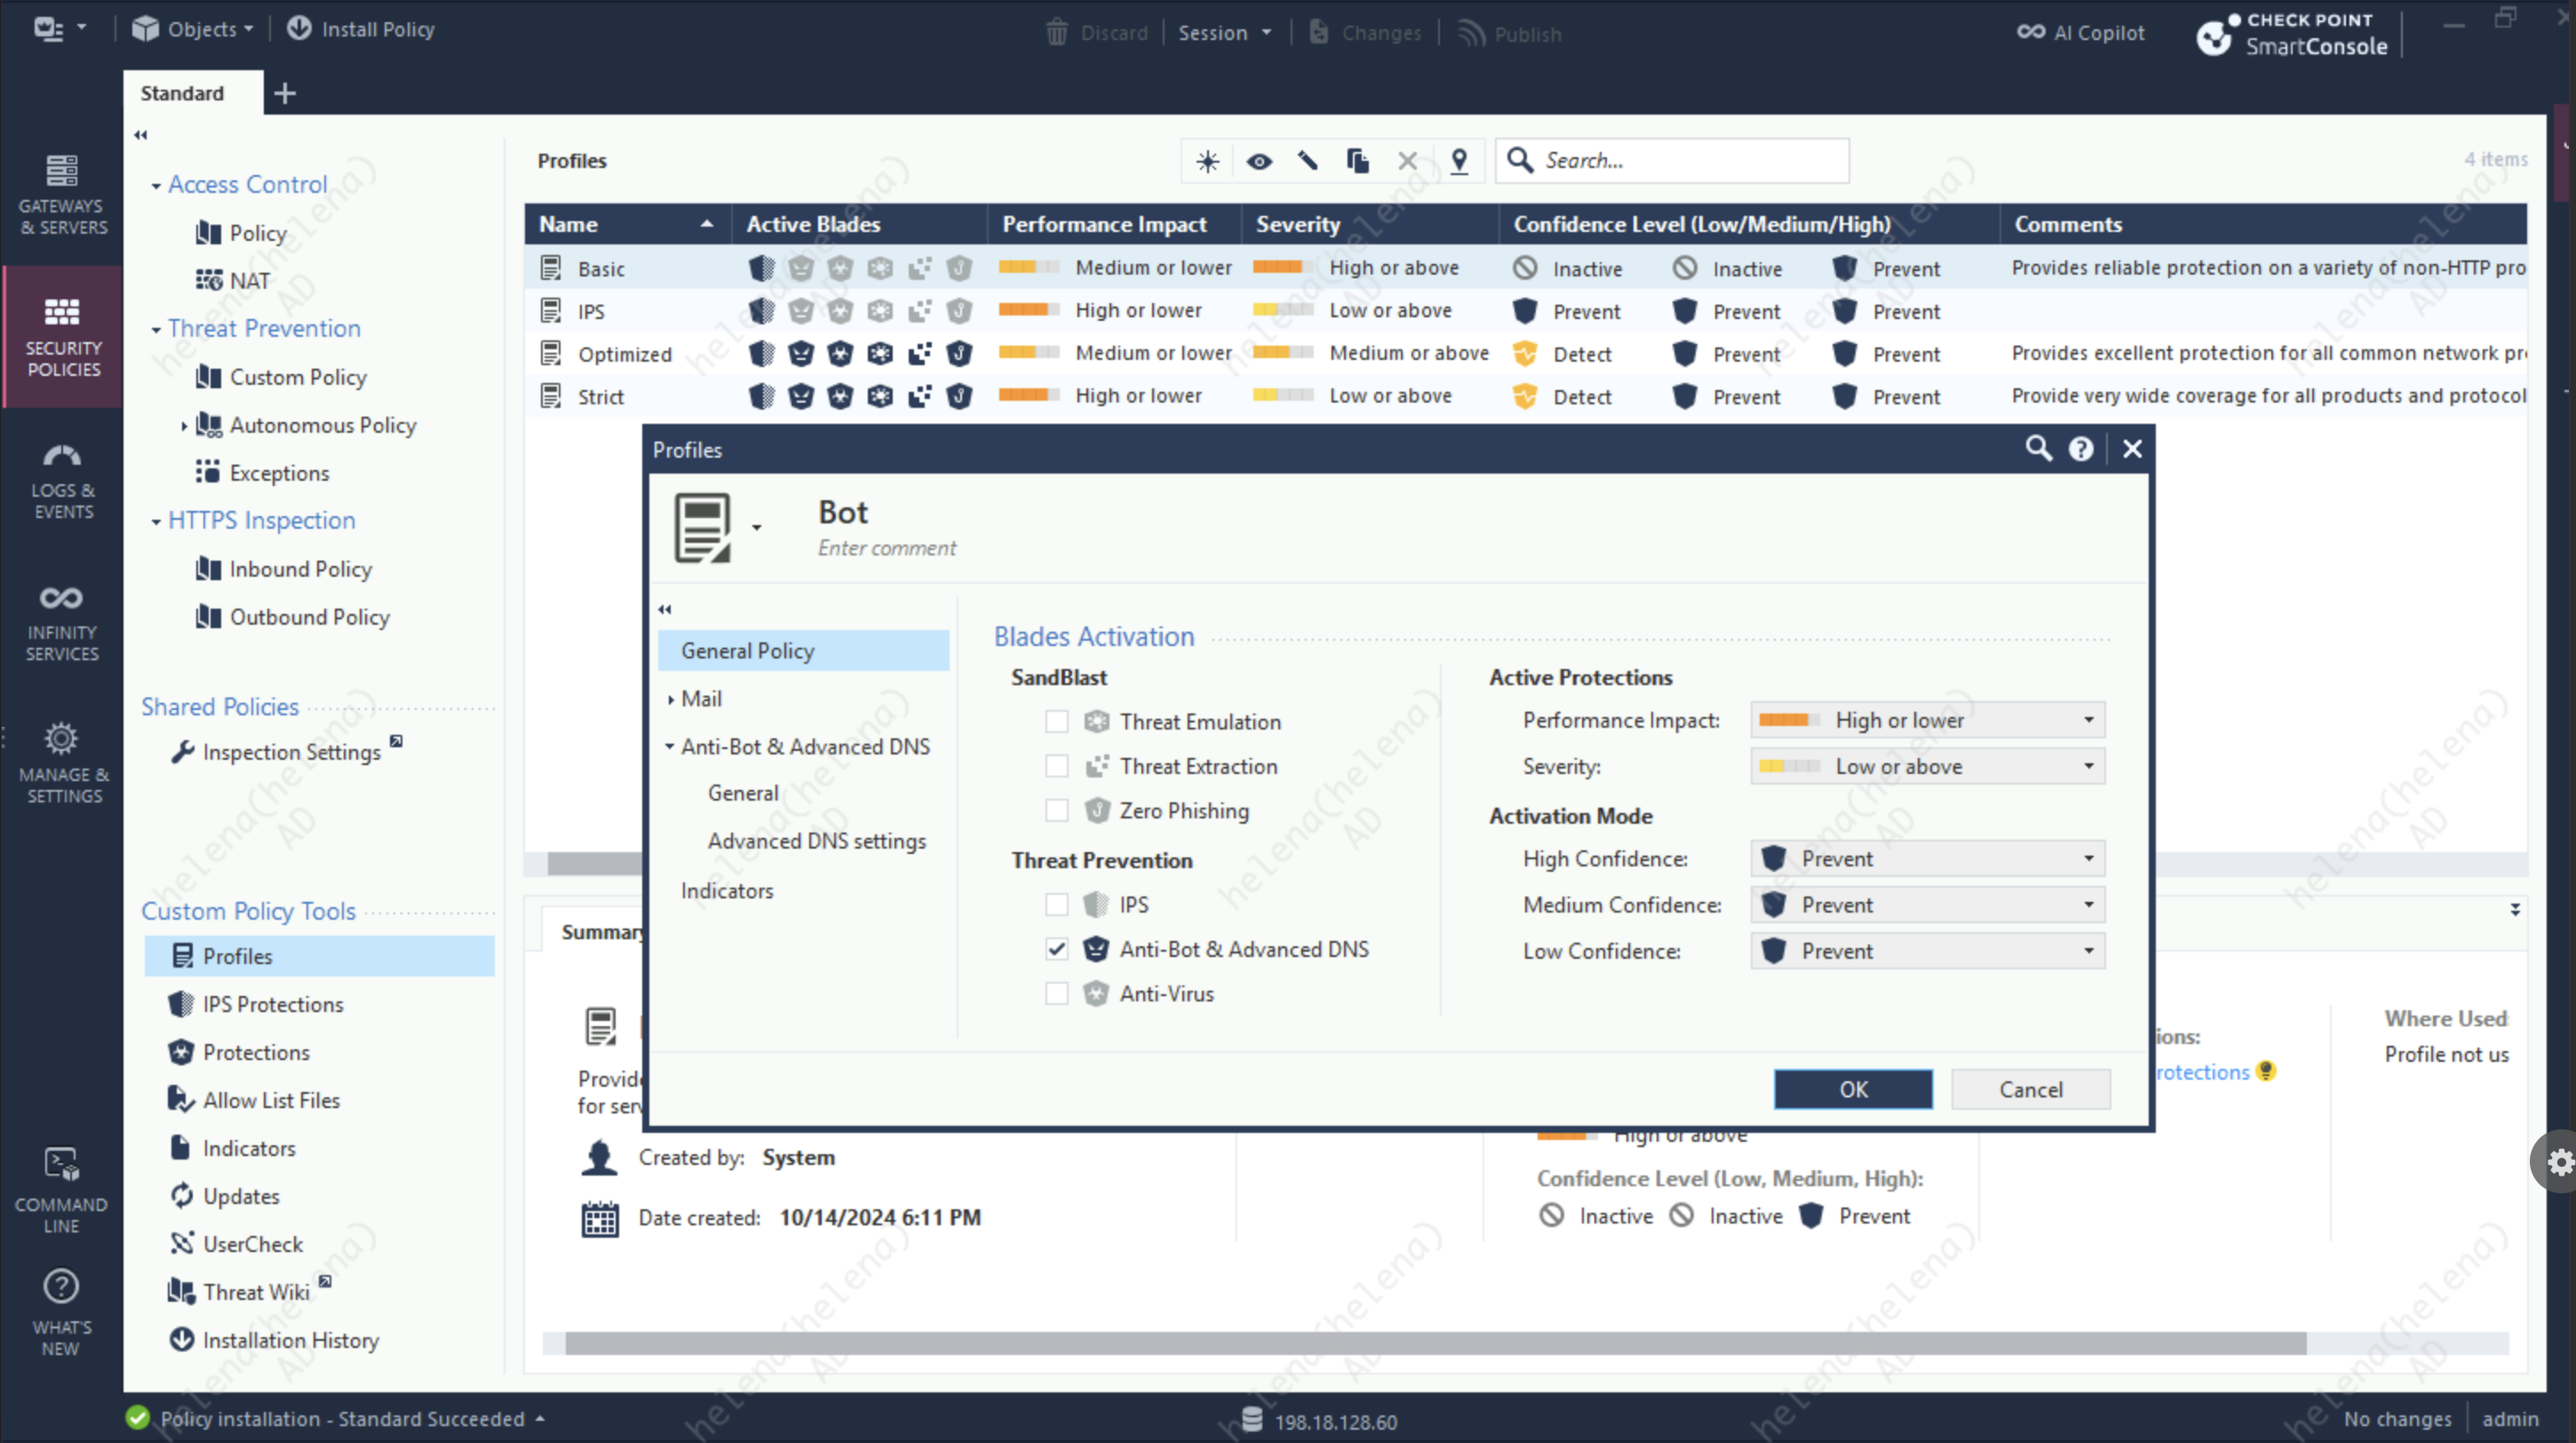The height and width of the screenshot is (1443, 2576).
Task: Click the New profile star icon
Action: pyautogui.click(x=1207, y=161)
